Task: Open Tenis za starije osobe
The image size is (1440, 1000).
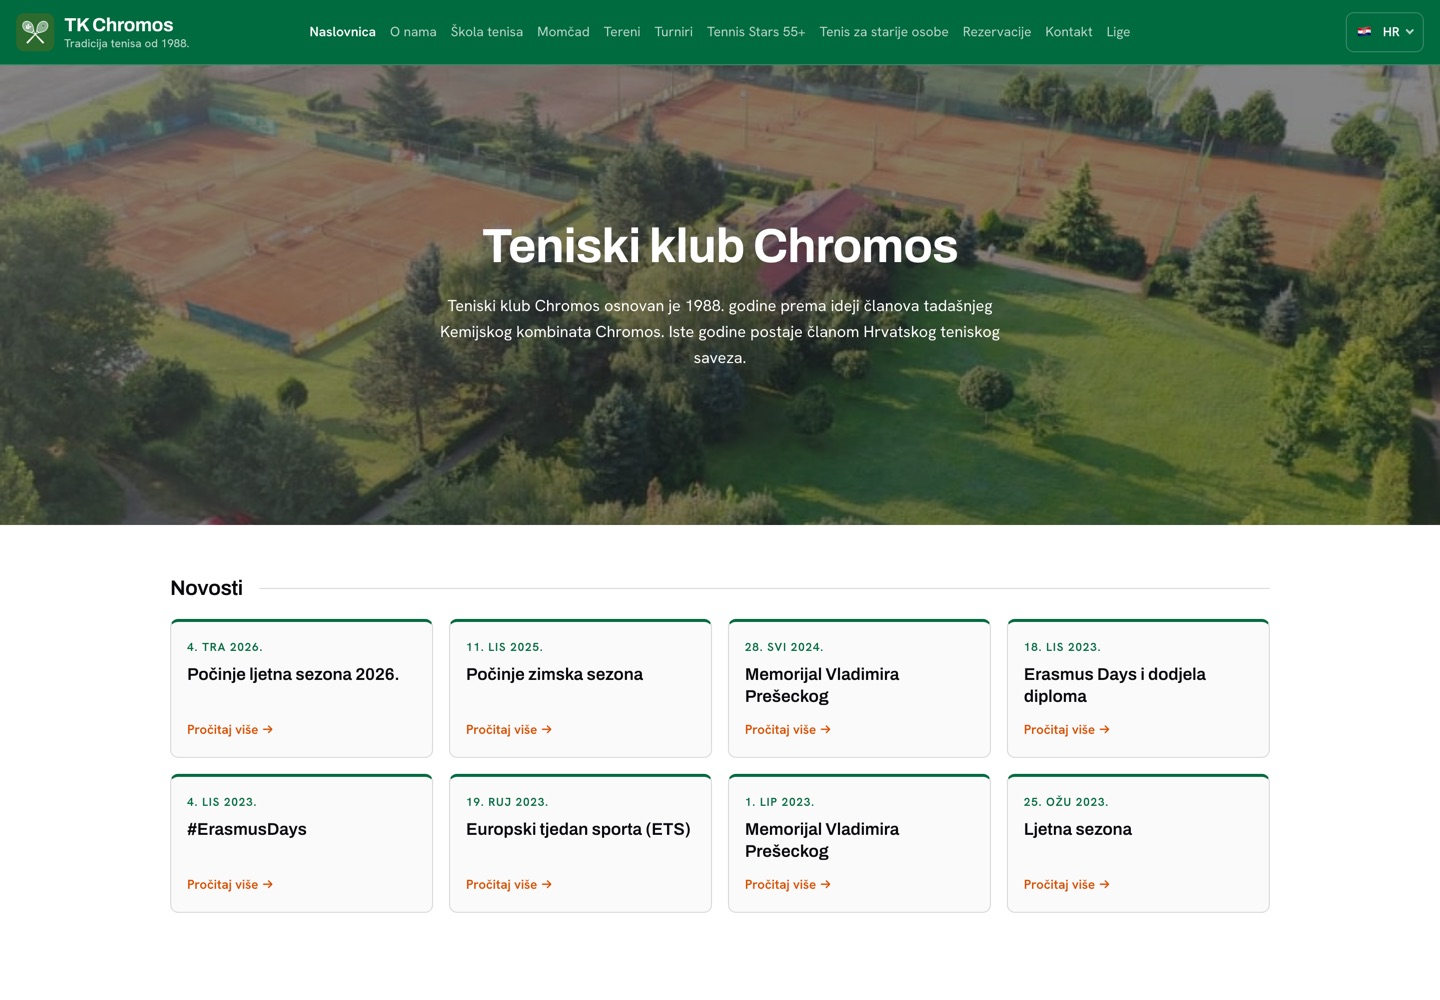Action: [x=884, y=32]
